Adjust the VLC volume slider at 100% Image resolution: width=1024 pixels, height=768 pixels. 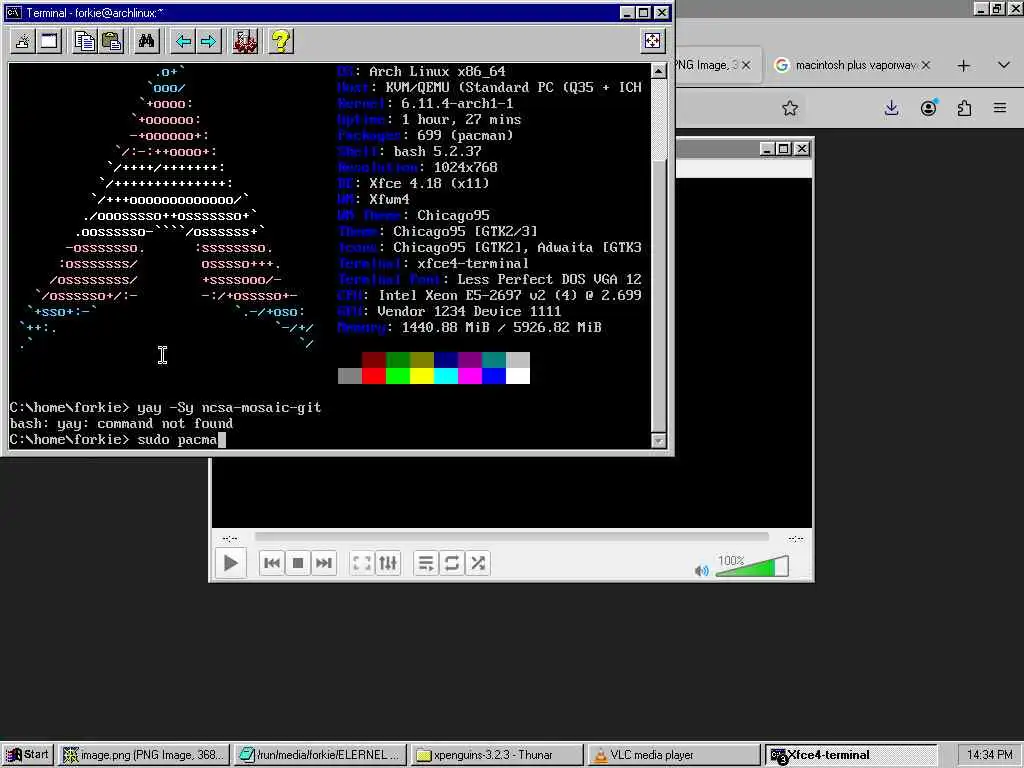(752, 566)
